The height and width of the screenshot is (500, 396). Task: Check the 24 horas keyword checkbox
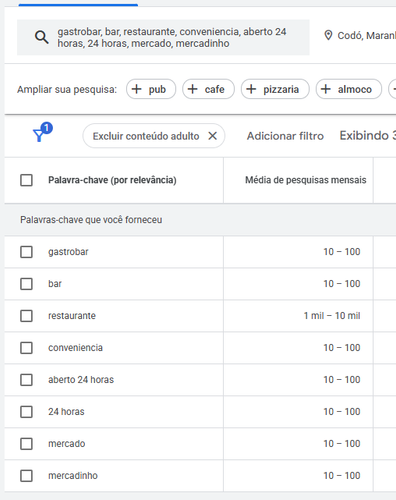26,412
